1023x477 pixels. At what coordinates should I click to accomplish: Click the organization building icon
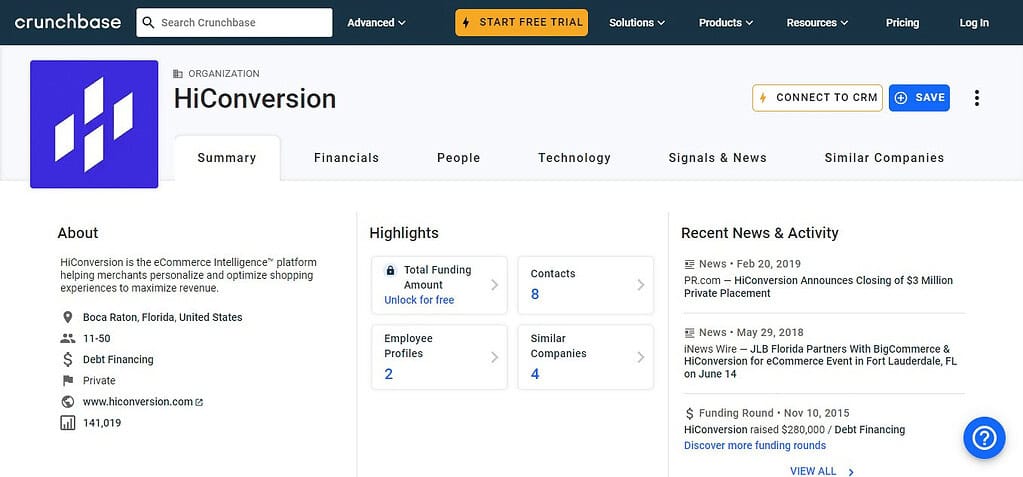coord(178,74)
